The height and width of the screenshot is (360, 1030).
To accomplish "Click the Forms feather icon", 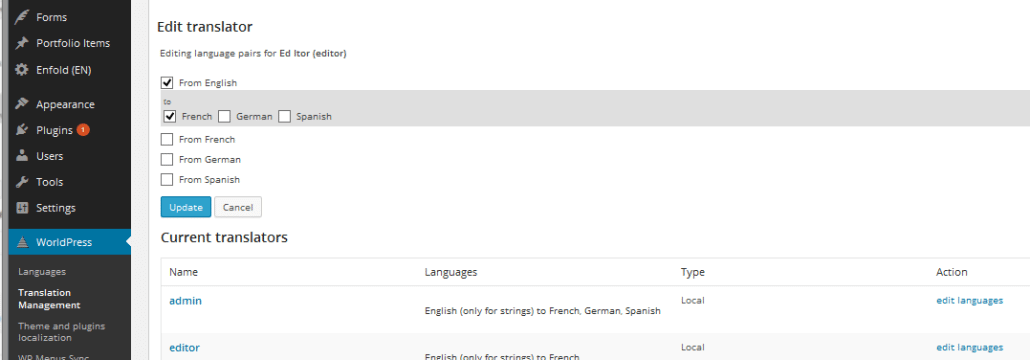I will point(22,17).
